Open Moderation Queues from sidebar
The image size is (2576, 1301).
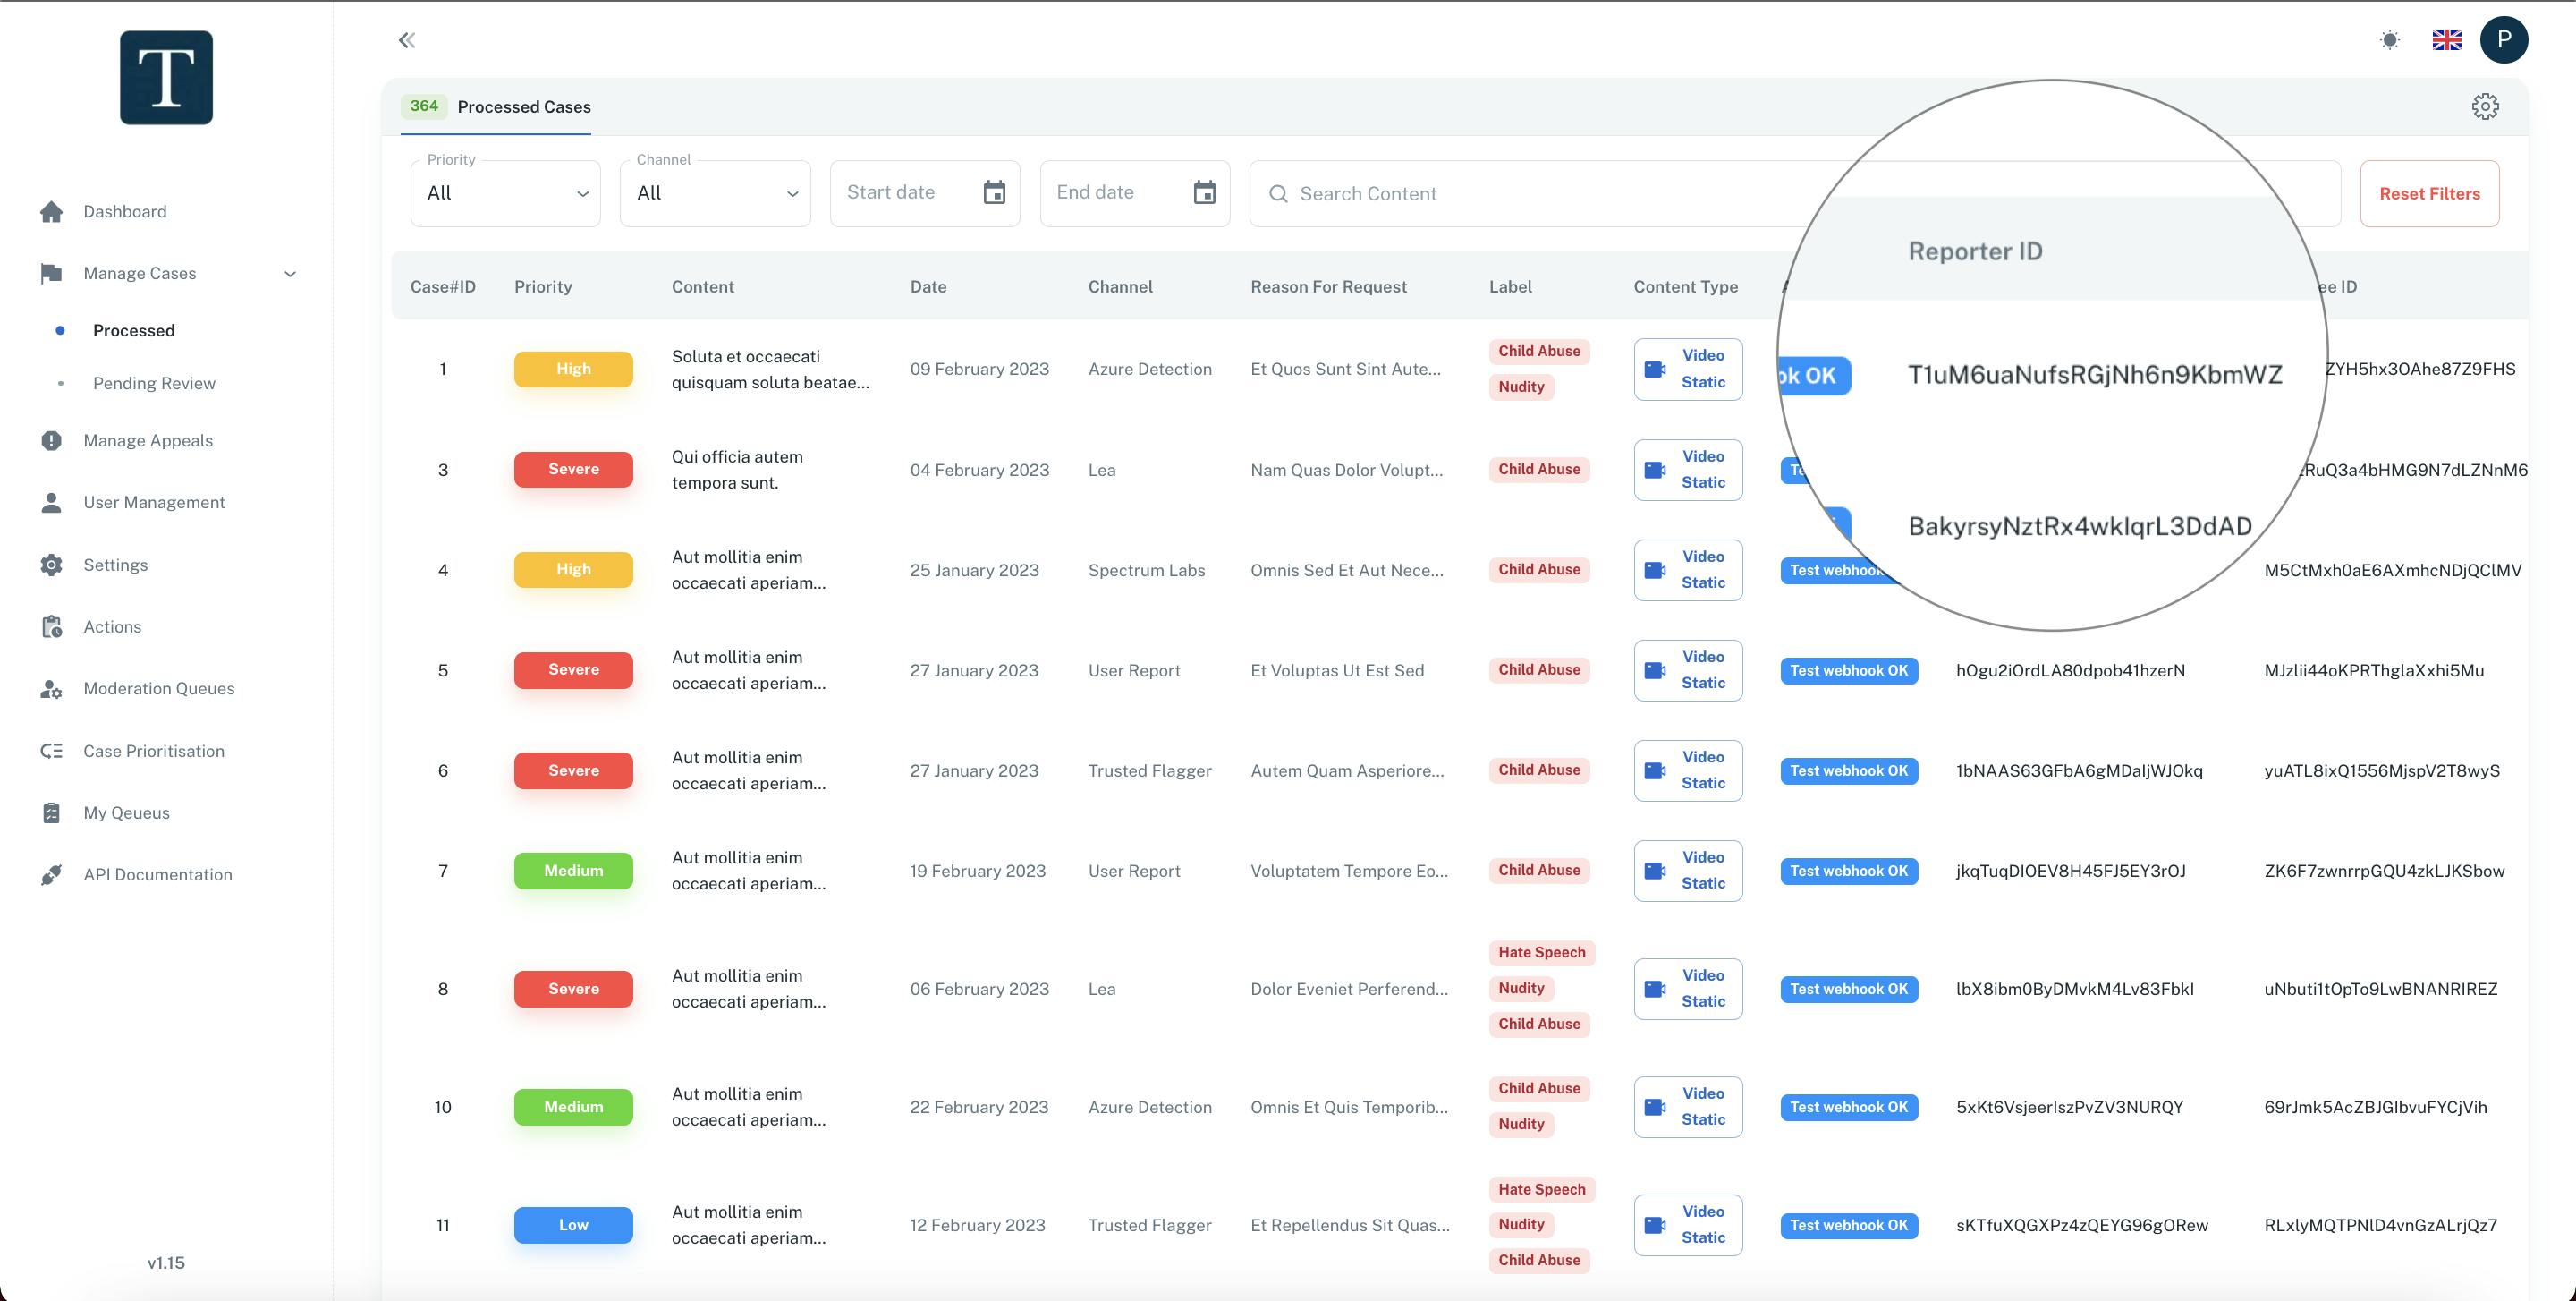coord(158,688)
